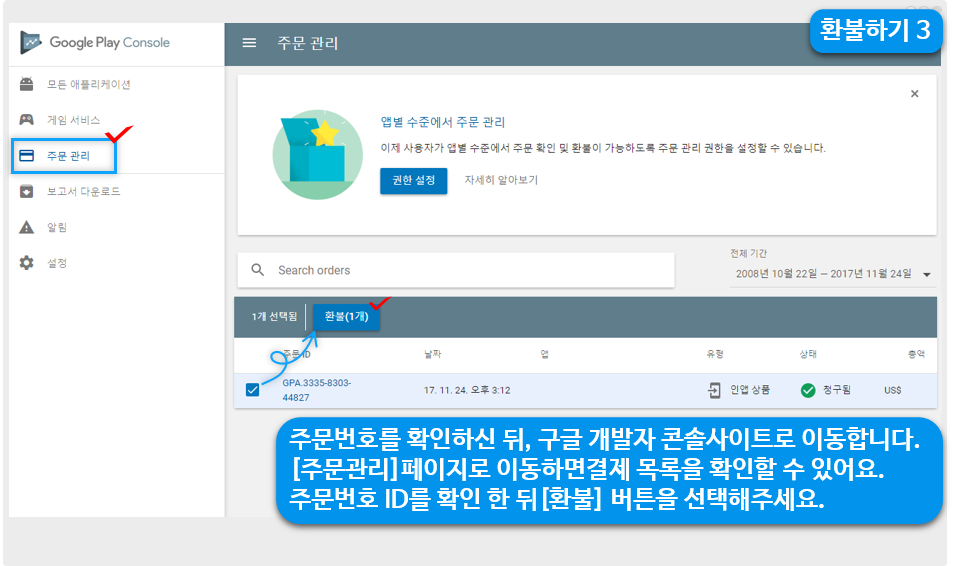Open the hamburger navigation menu
The height and width of the screenshot is (566, 955).
pyautogui.click(x=250, y=43)
